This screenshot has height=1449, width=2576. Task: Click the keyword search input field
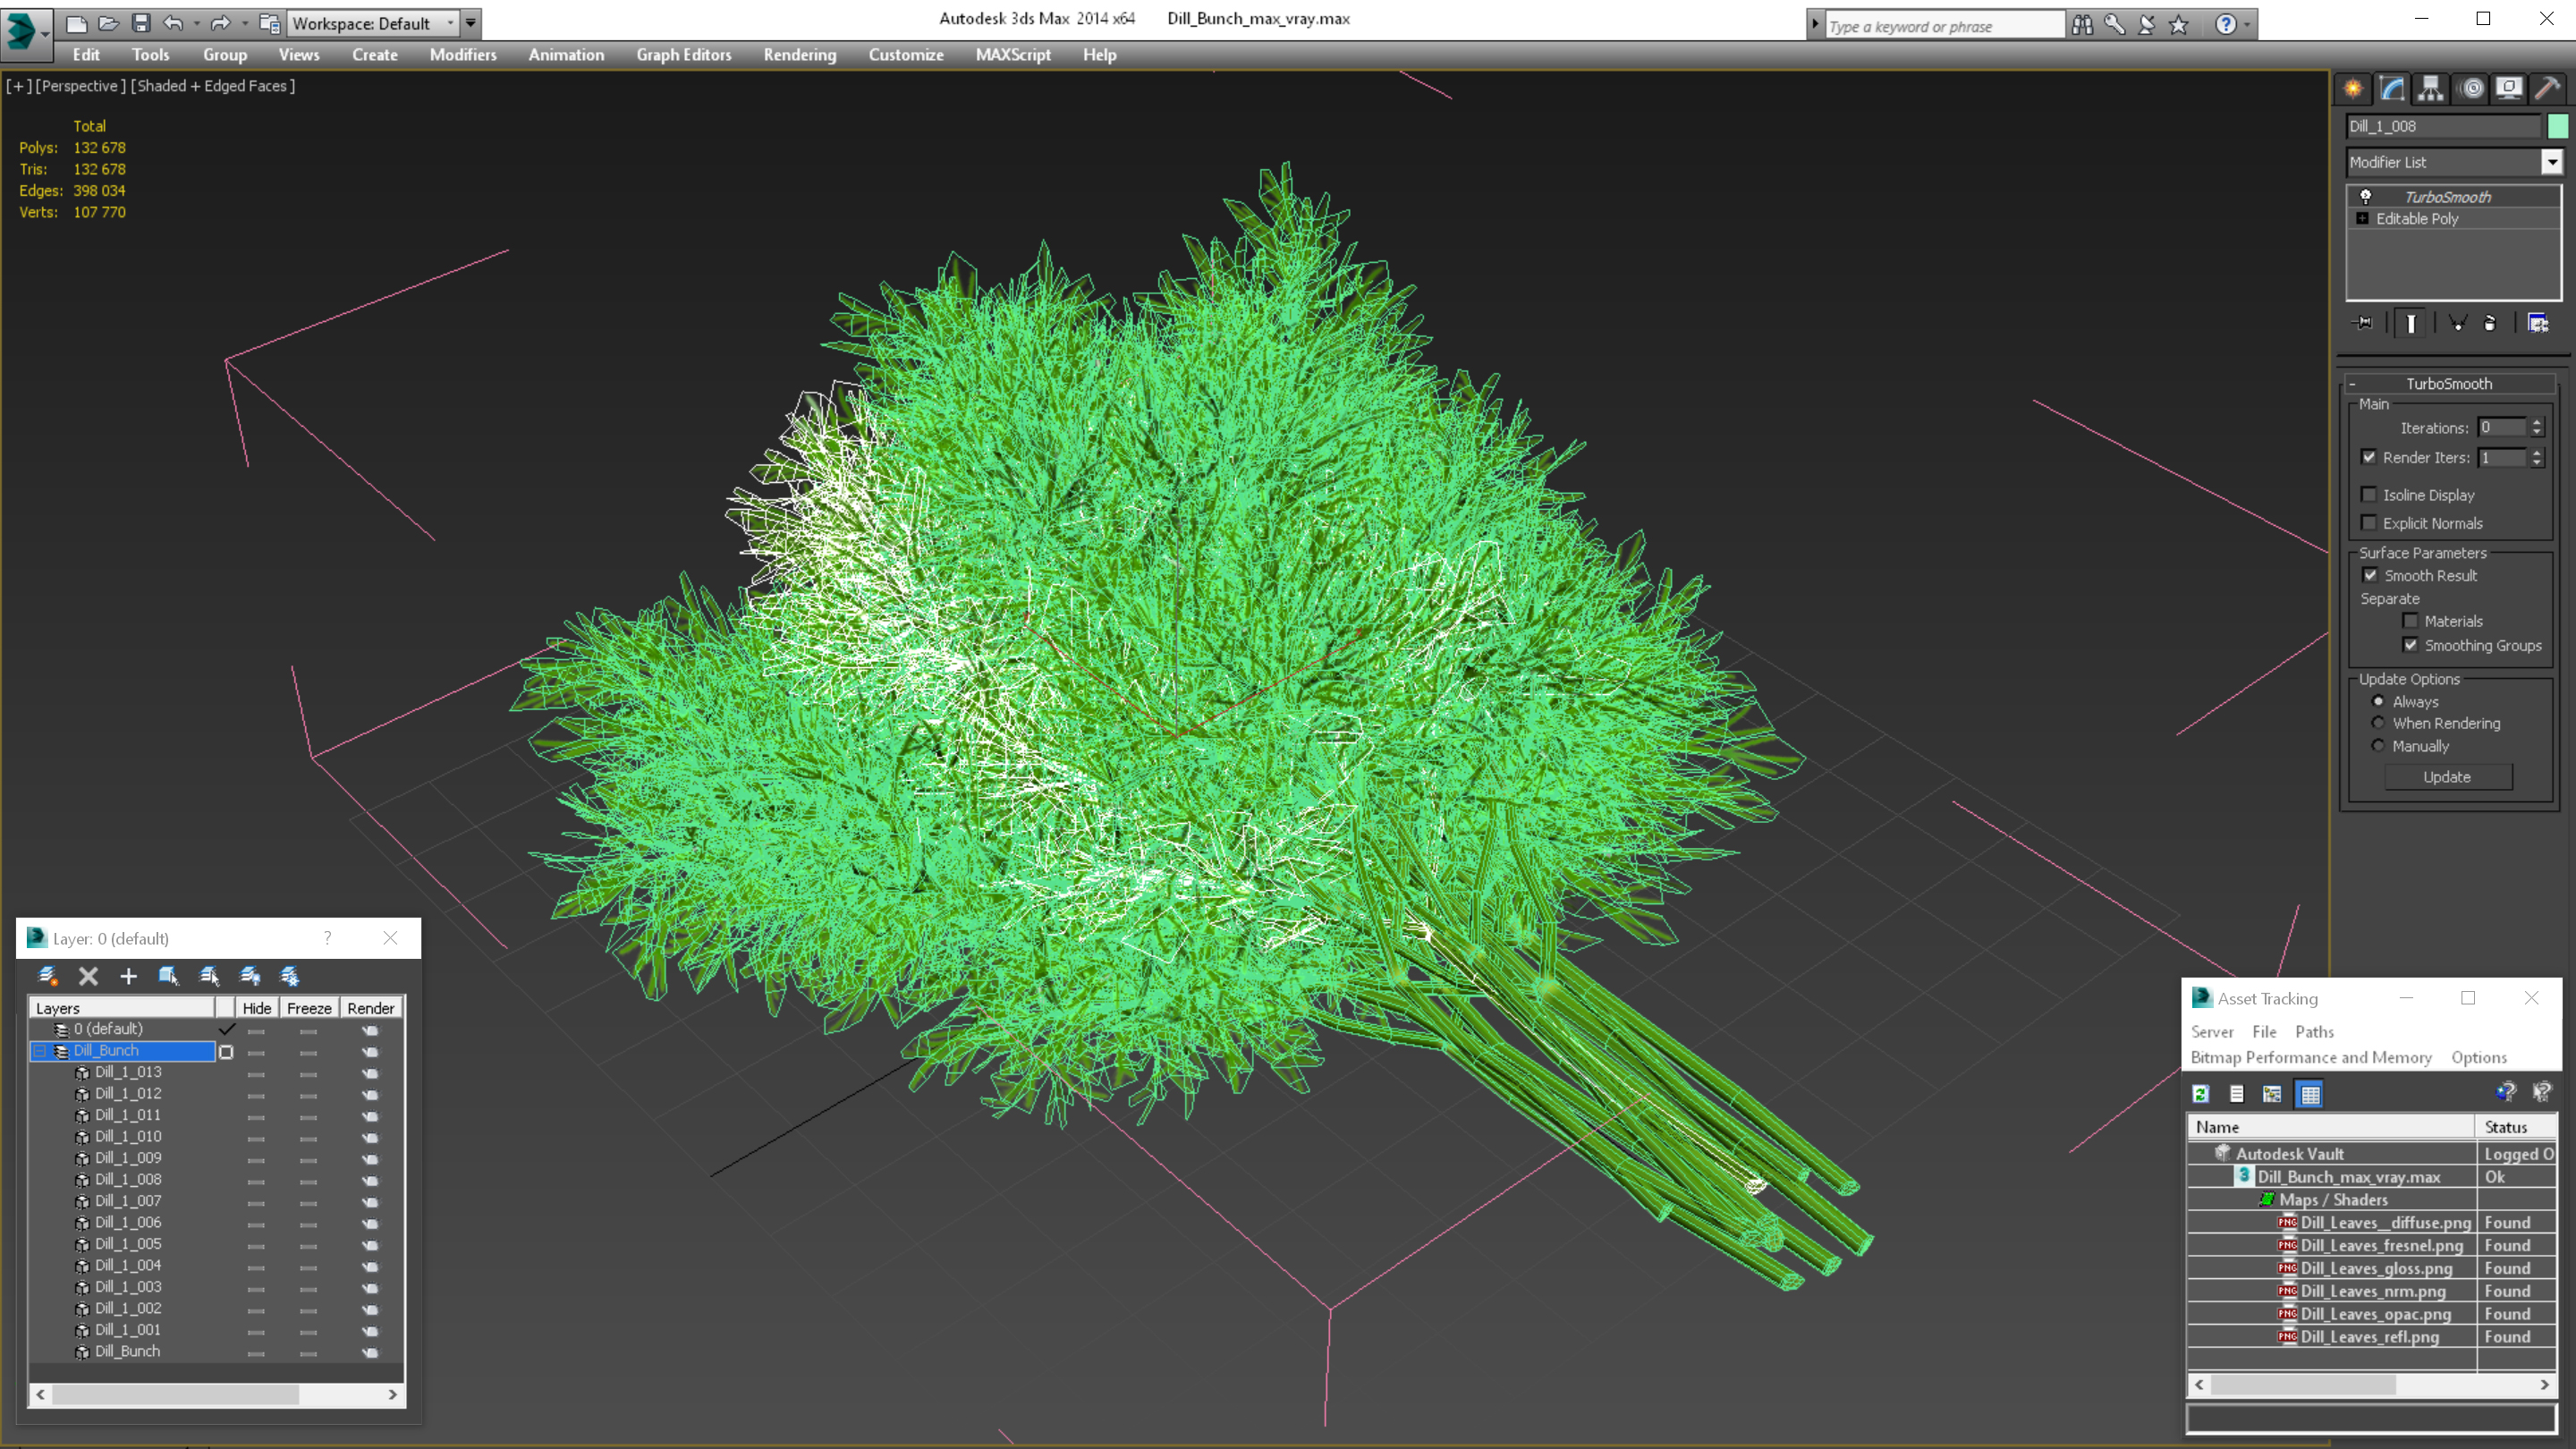pyautogui.click(x=1945, y=26)
